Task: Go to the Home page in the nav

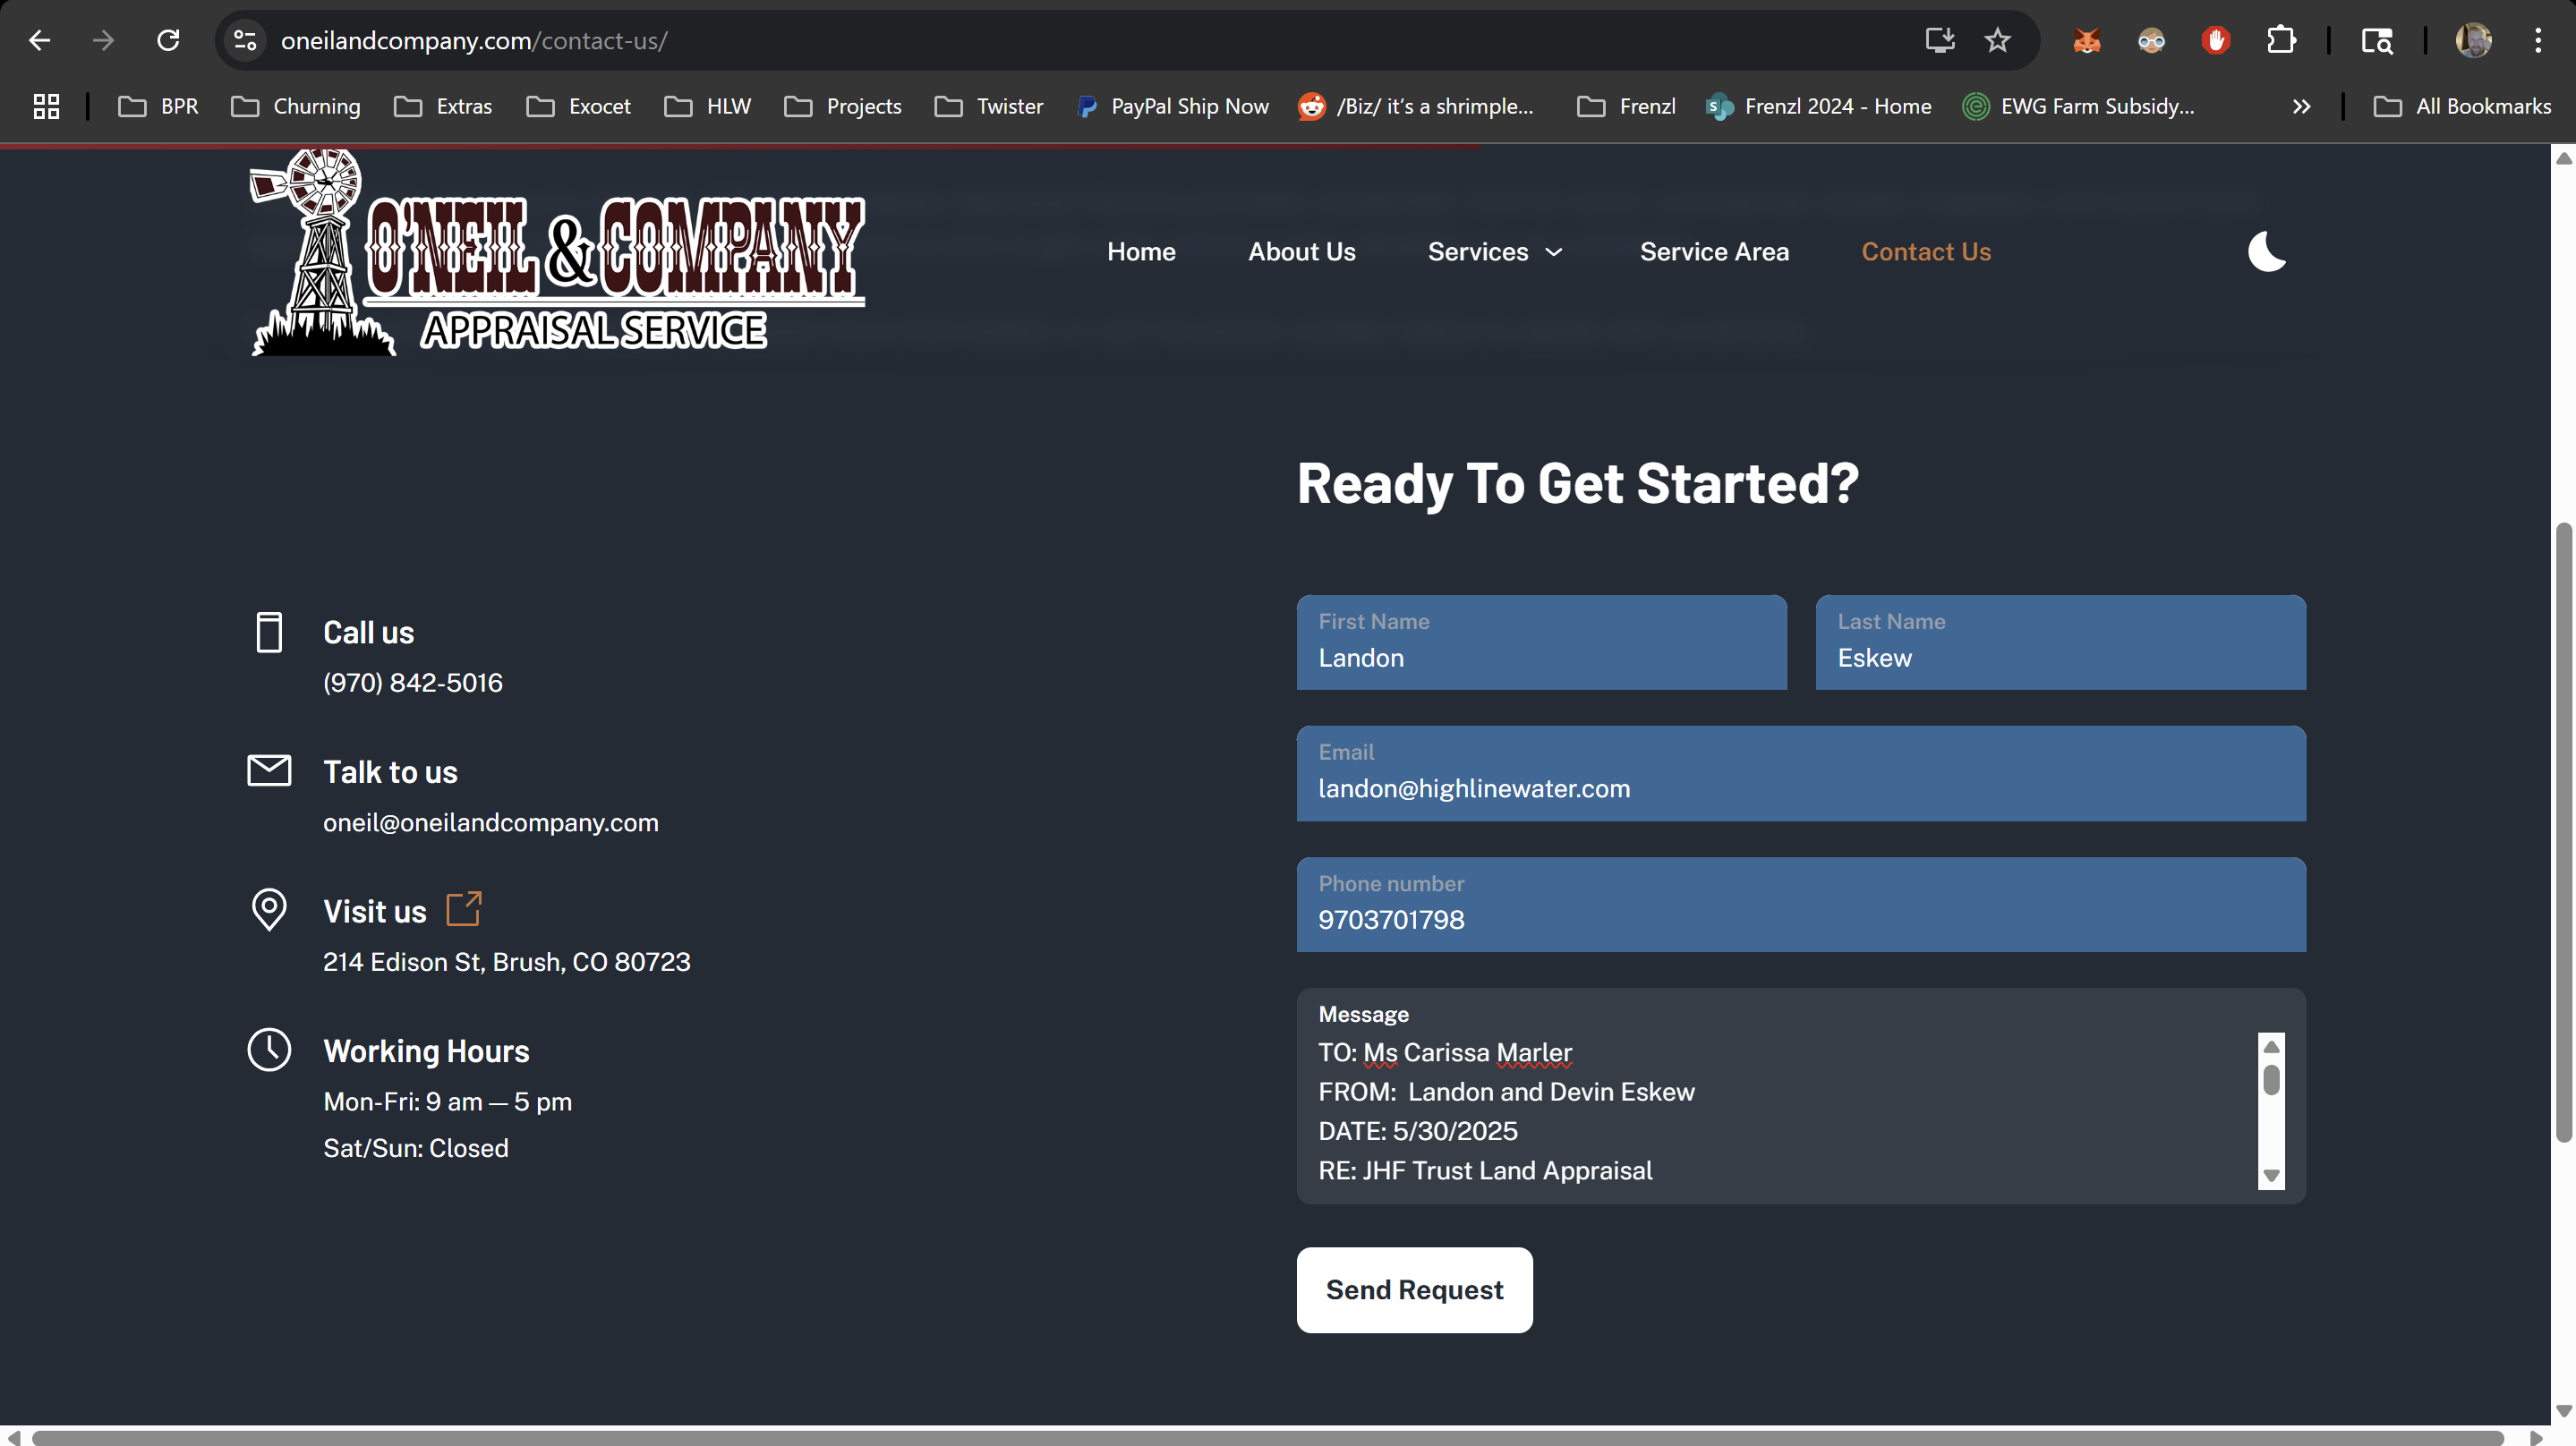Action: [1141, 252]
